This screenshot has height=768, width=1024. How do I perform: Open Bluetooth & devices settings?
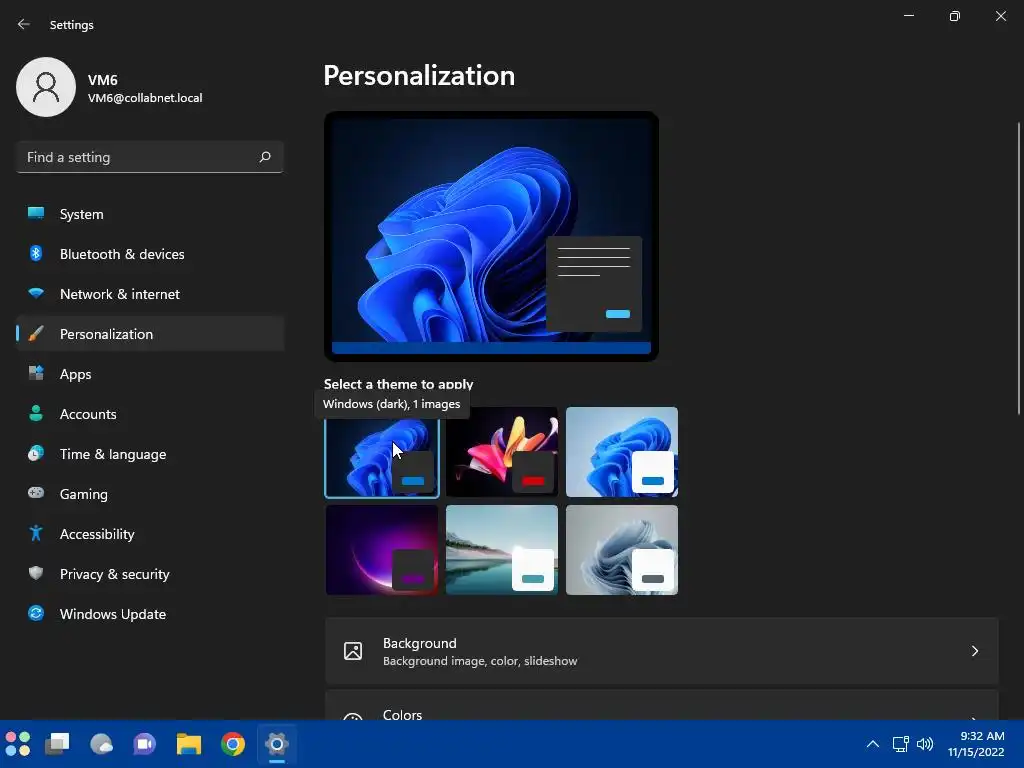(150, 253)
